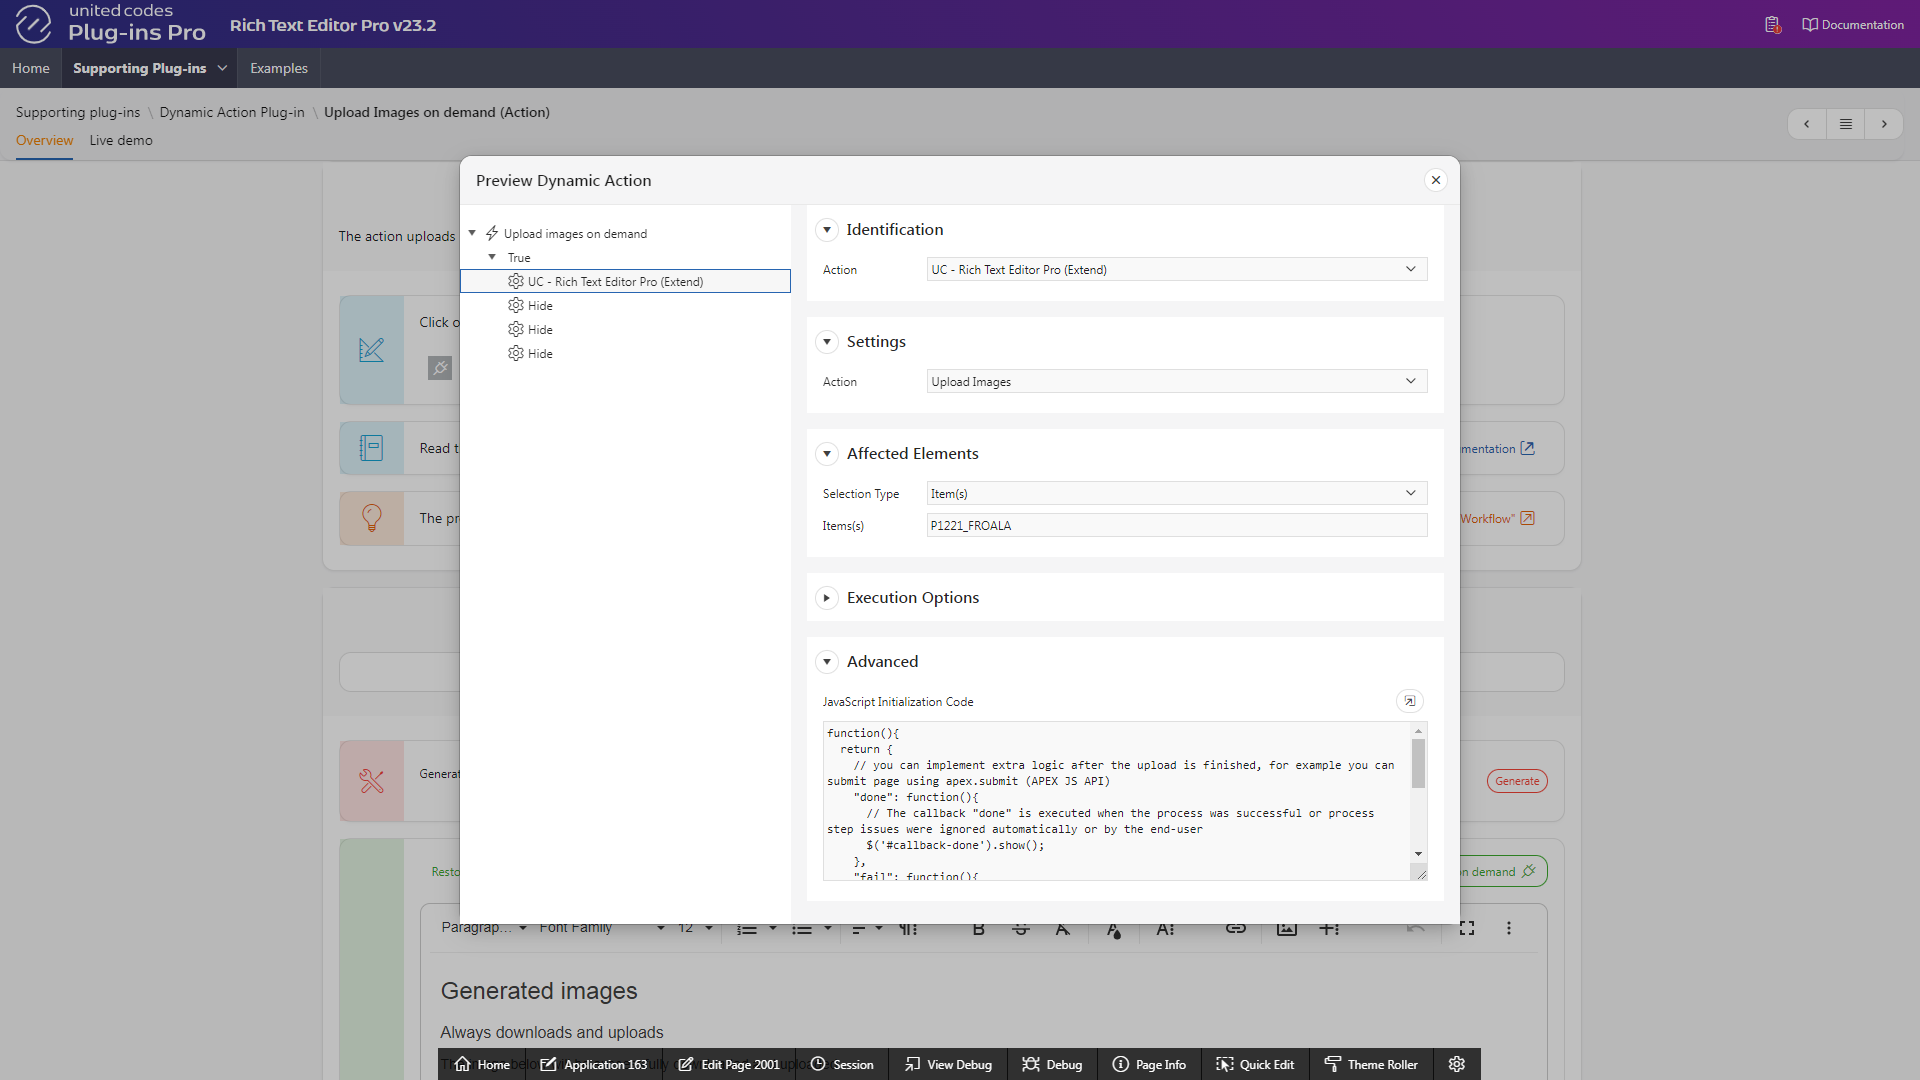
Task: Expand the Execution Options section
Action: click(x=827, y=598)
